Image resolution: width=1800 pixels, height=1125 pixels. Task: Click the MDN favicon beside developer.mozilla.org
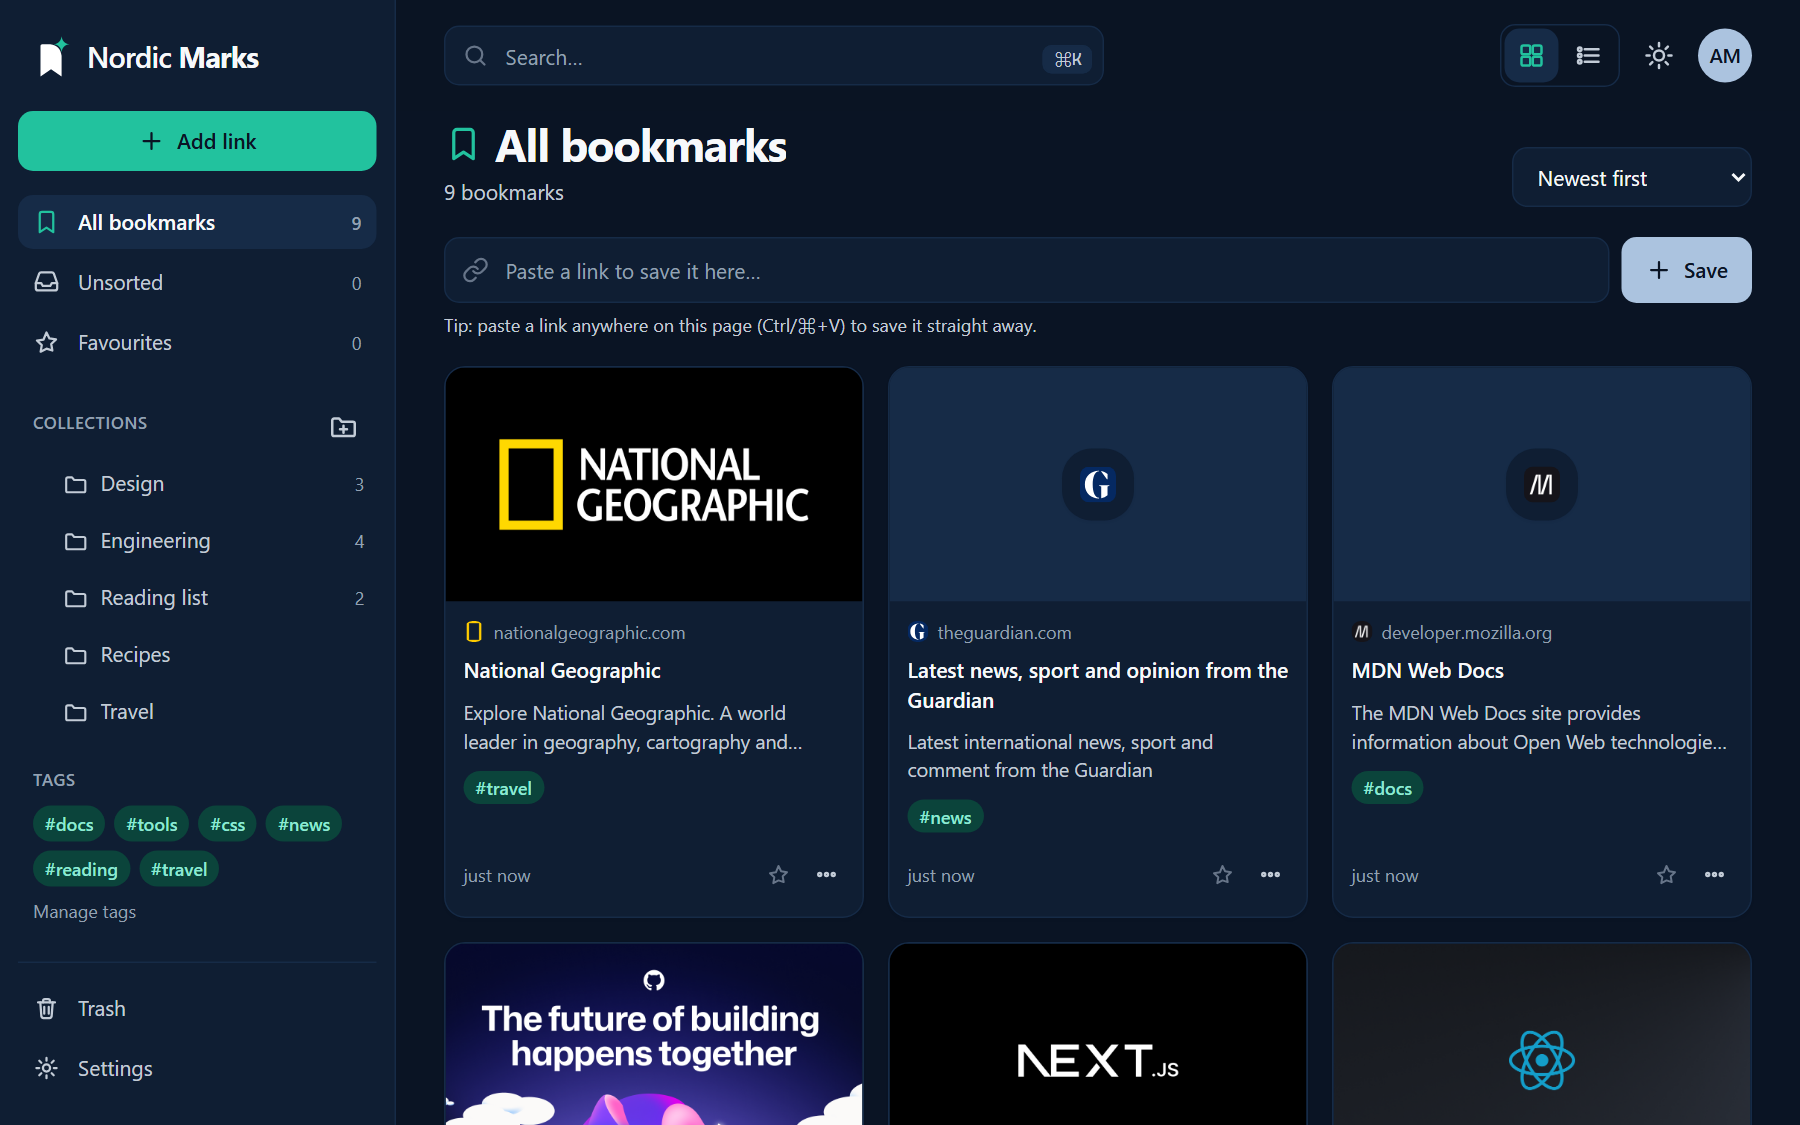point(1361,632)
